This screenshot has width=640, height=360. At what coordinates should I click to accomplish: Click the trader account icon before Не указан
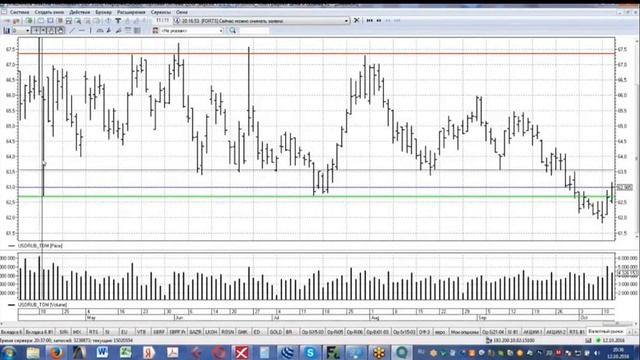(155, 31)
